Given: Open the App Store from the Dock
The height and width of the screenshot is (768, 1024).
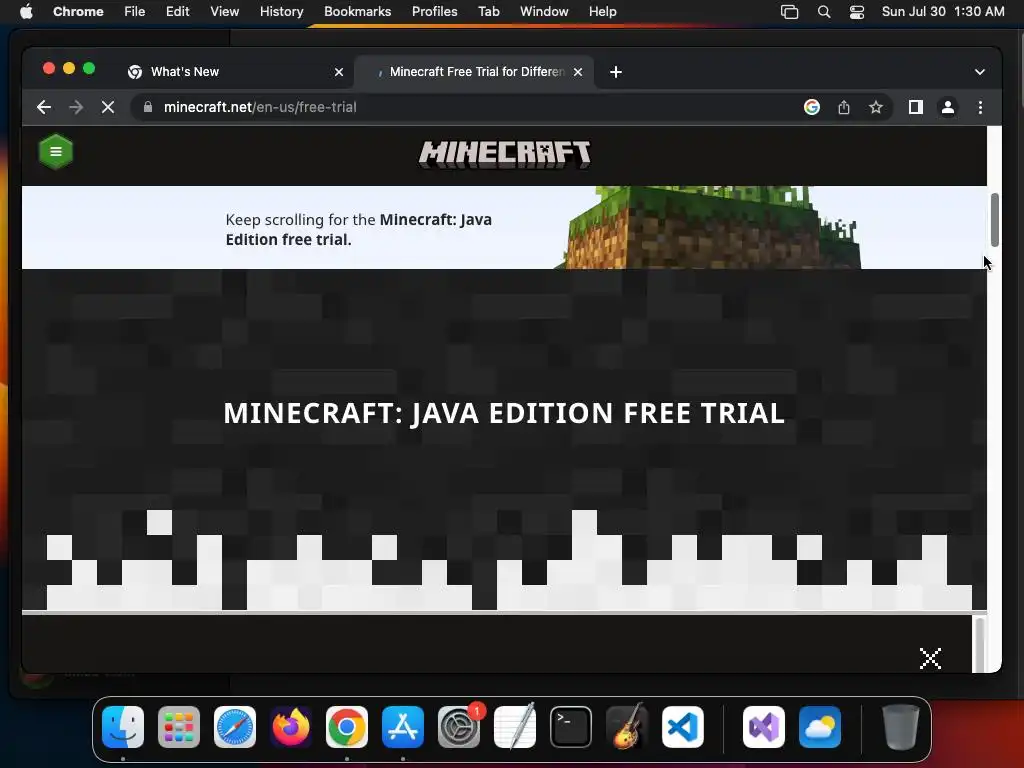Looking at the screenshot, I should (x=403, y=727).
